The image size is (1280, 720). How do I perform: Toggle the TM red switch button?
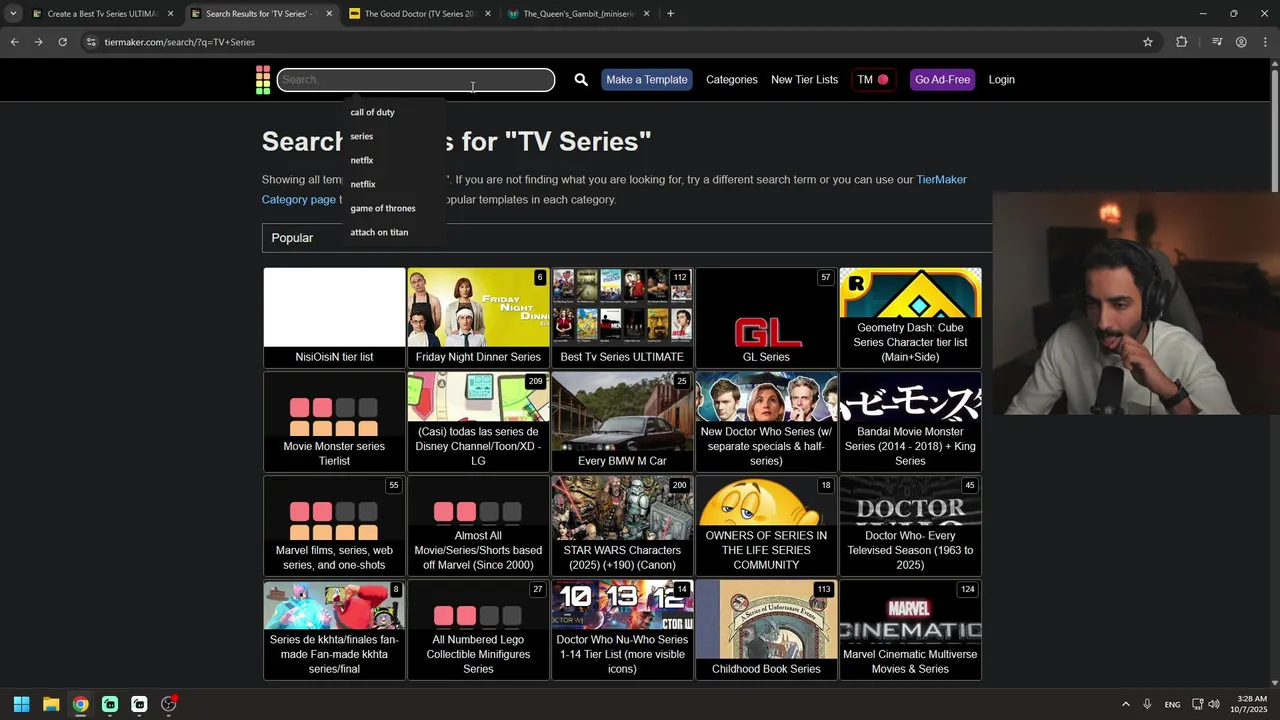(x=873, y=80)
